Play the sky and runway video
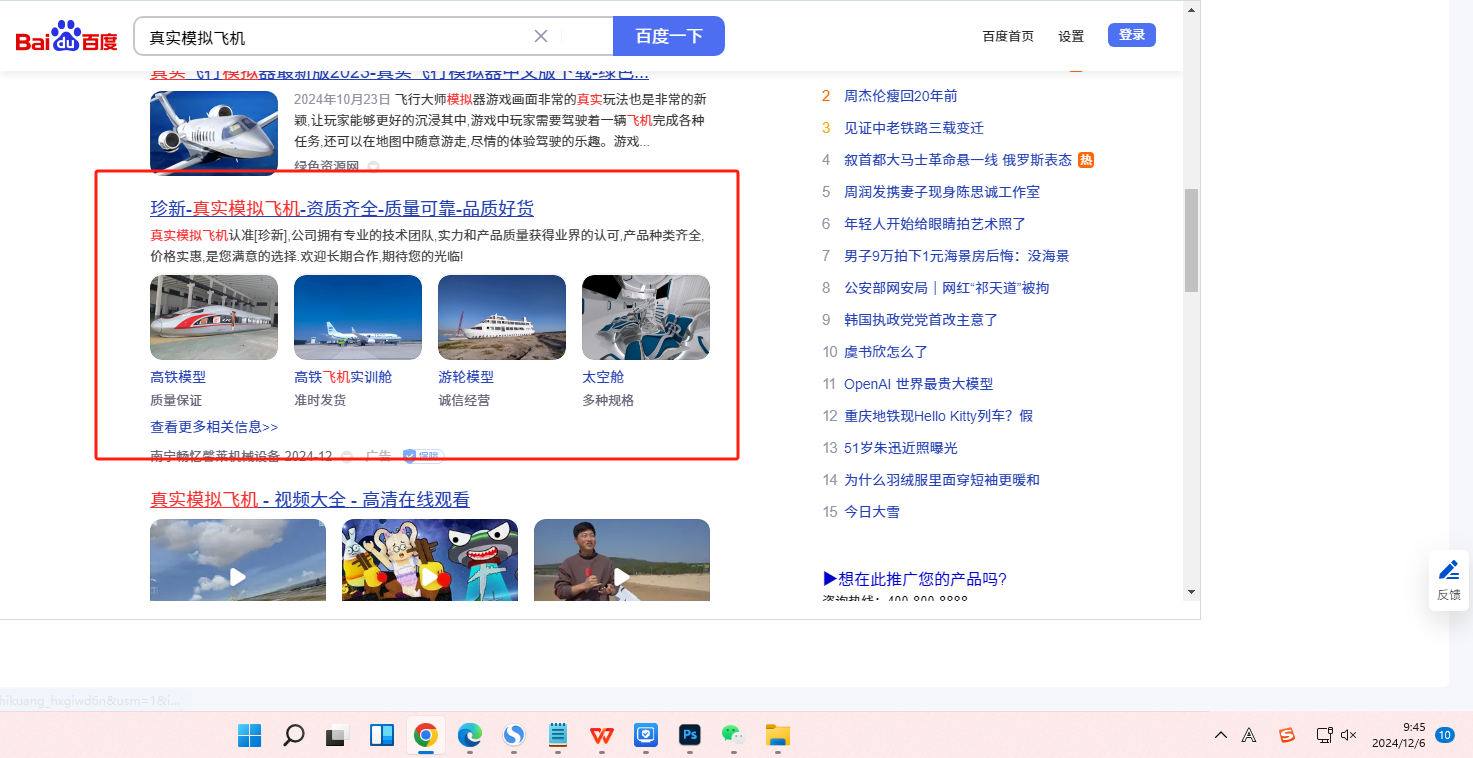1473x758 pixels. (x=238, y=560)
